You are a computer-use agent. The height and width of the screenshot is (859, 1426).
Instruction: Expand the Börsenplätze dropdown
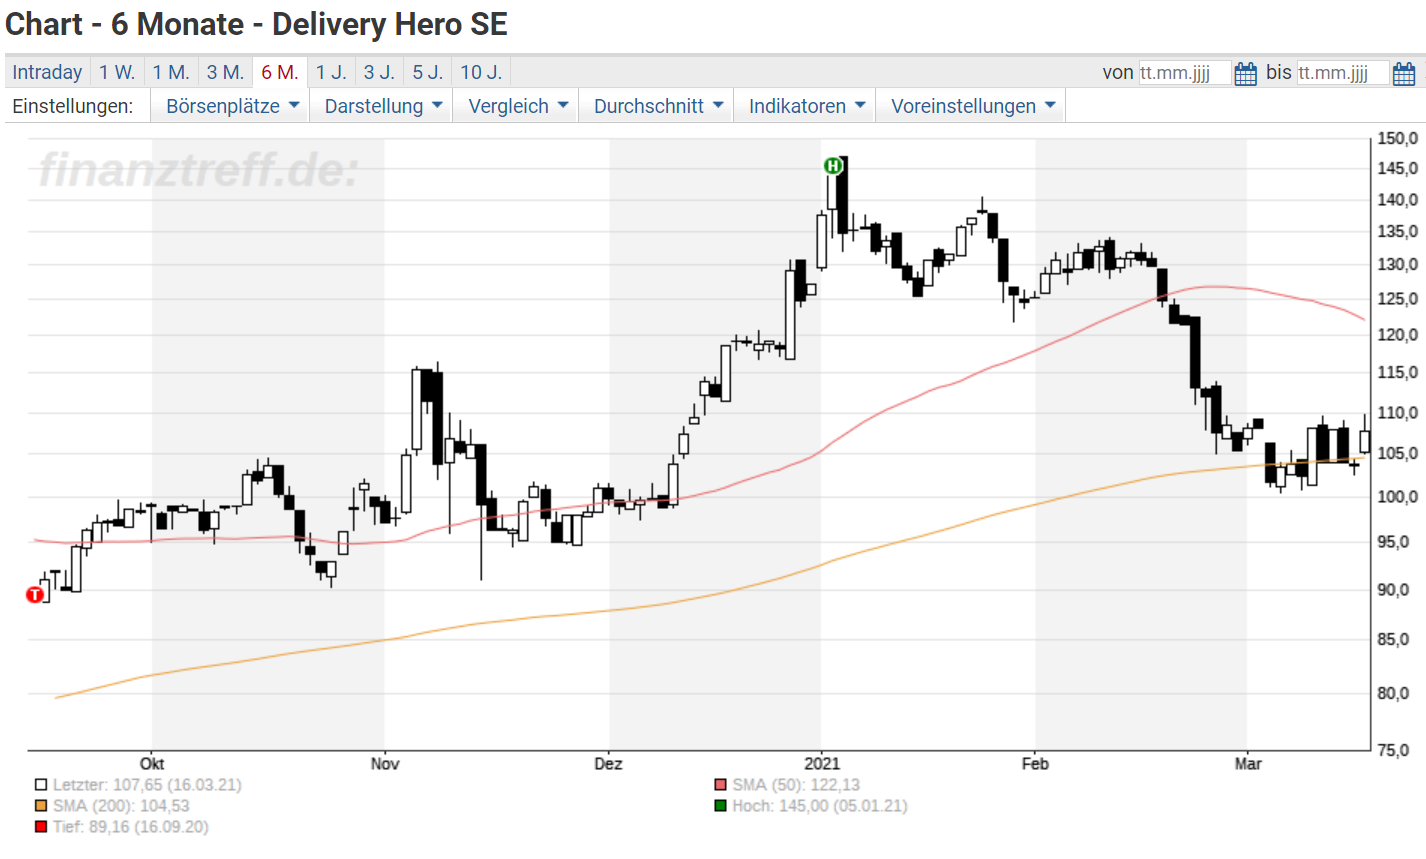(232, 106)
